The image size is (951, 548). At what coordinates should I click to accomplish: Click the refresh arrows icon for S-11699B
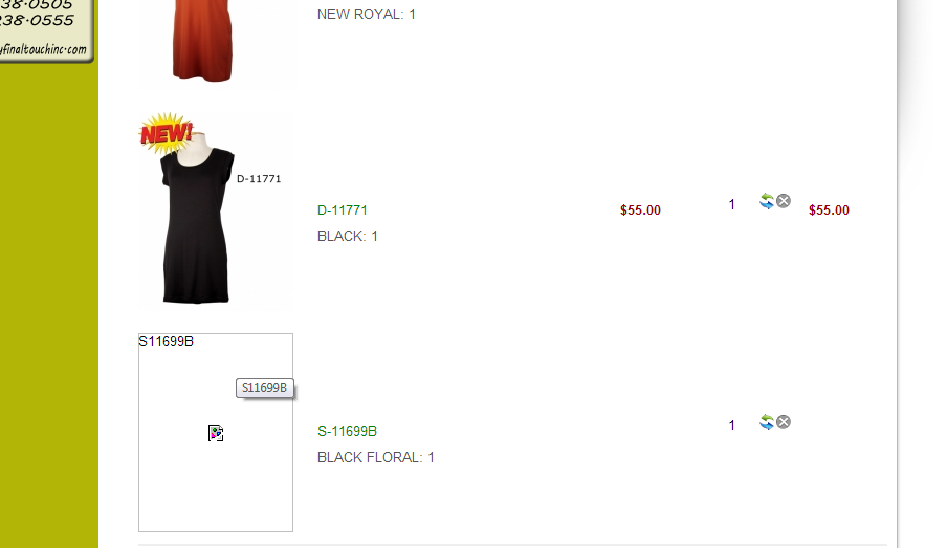tap(766, 422)
